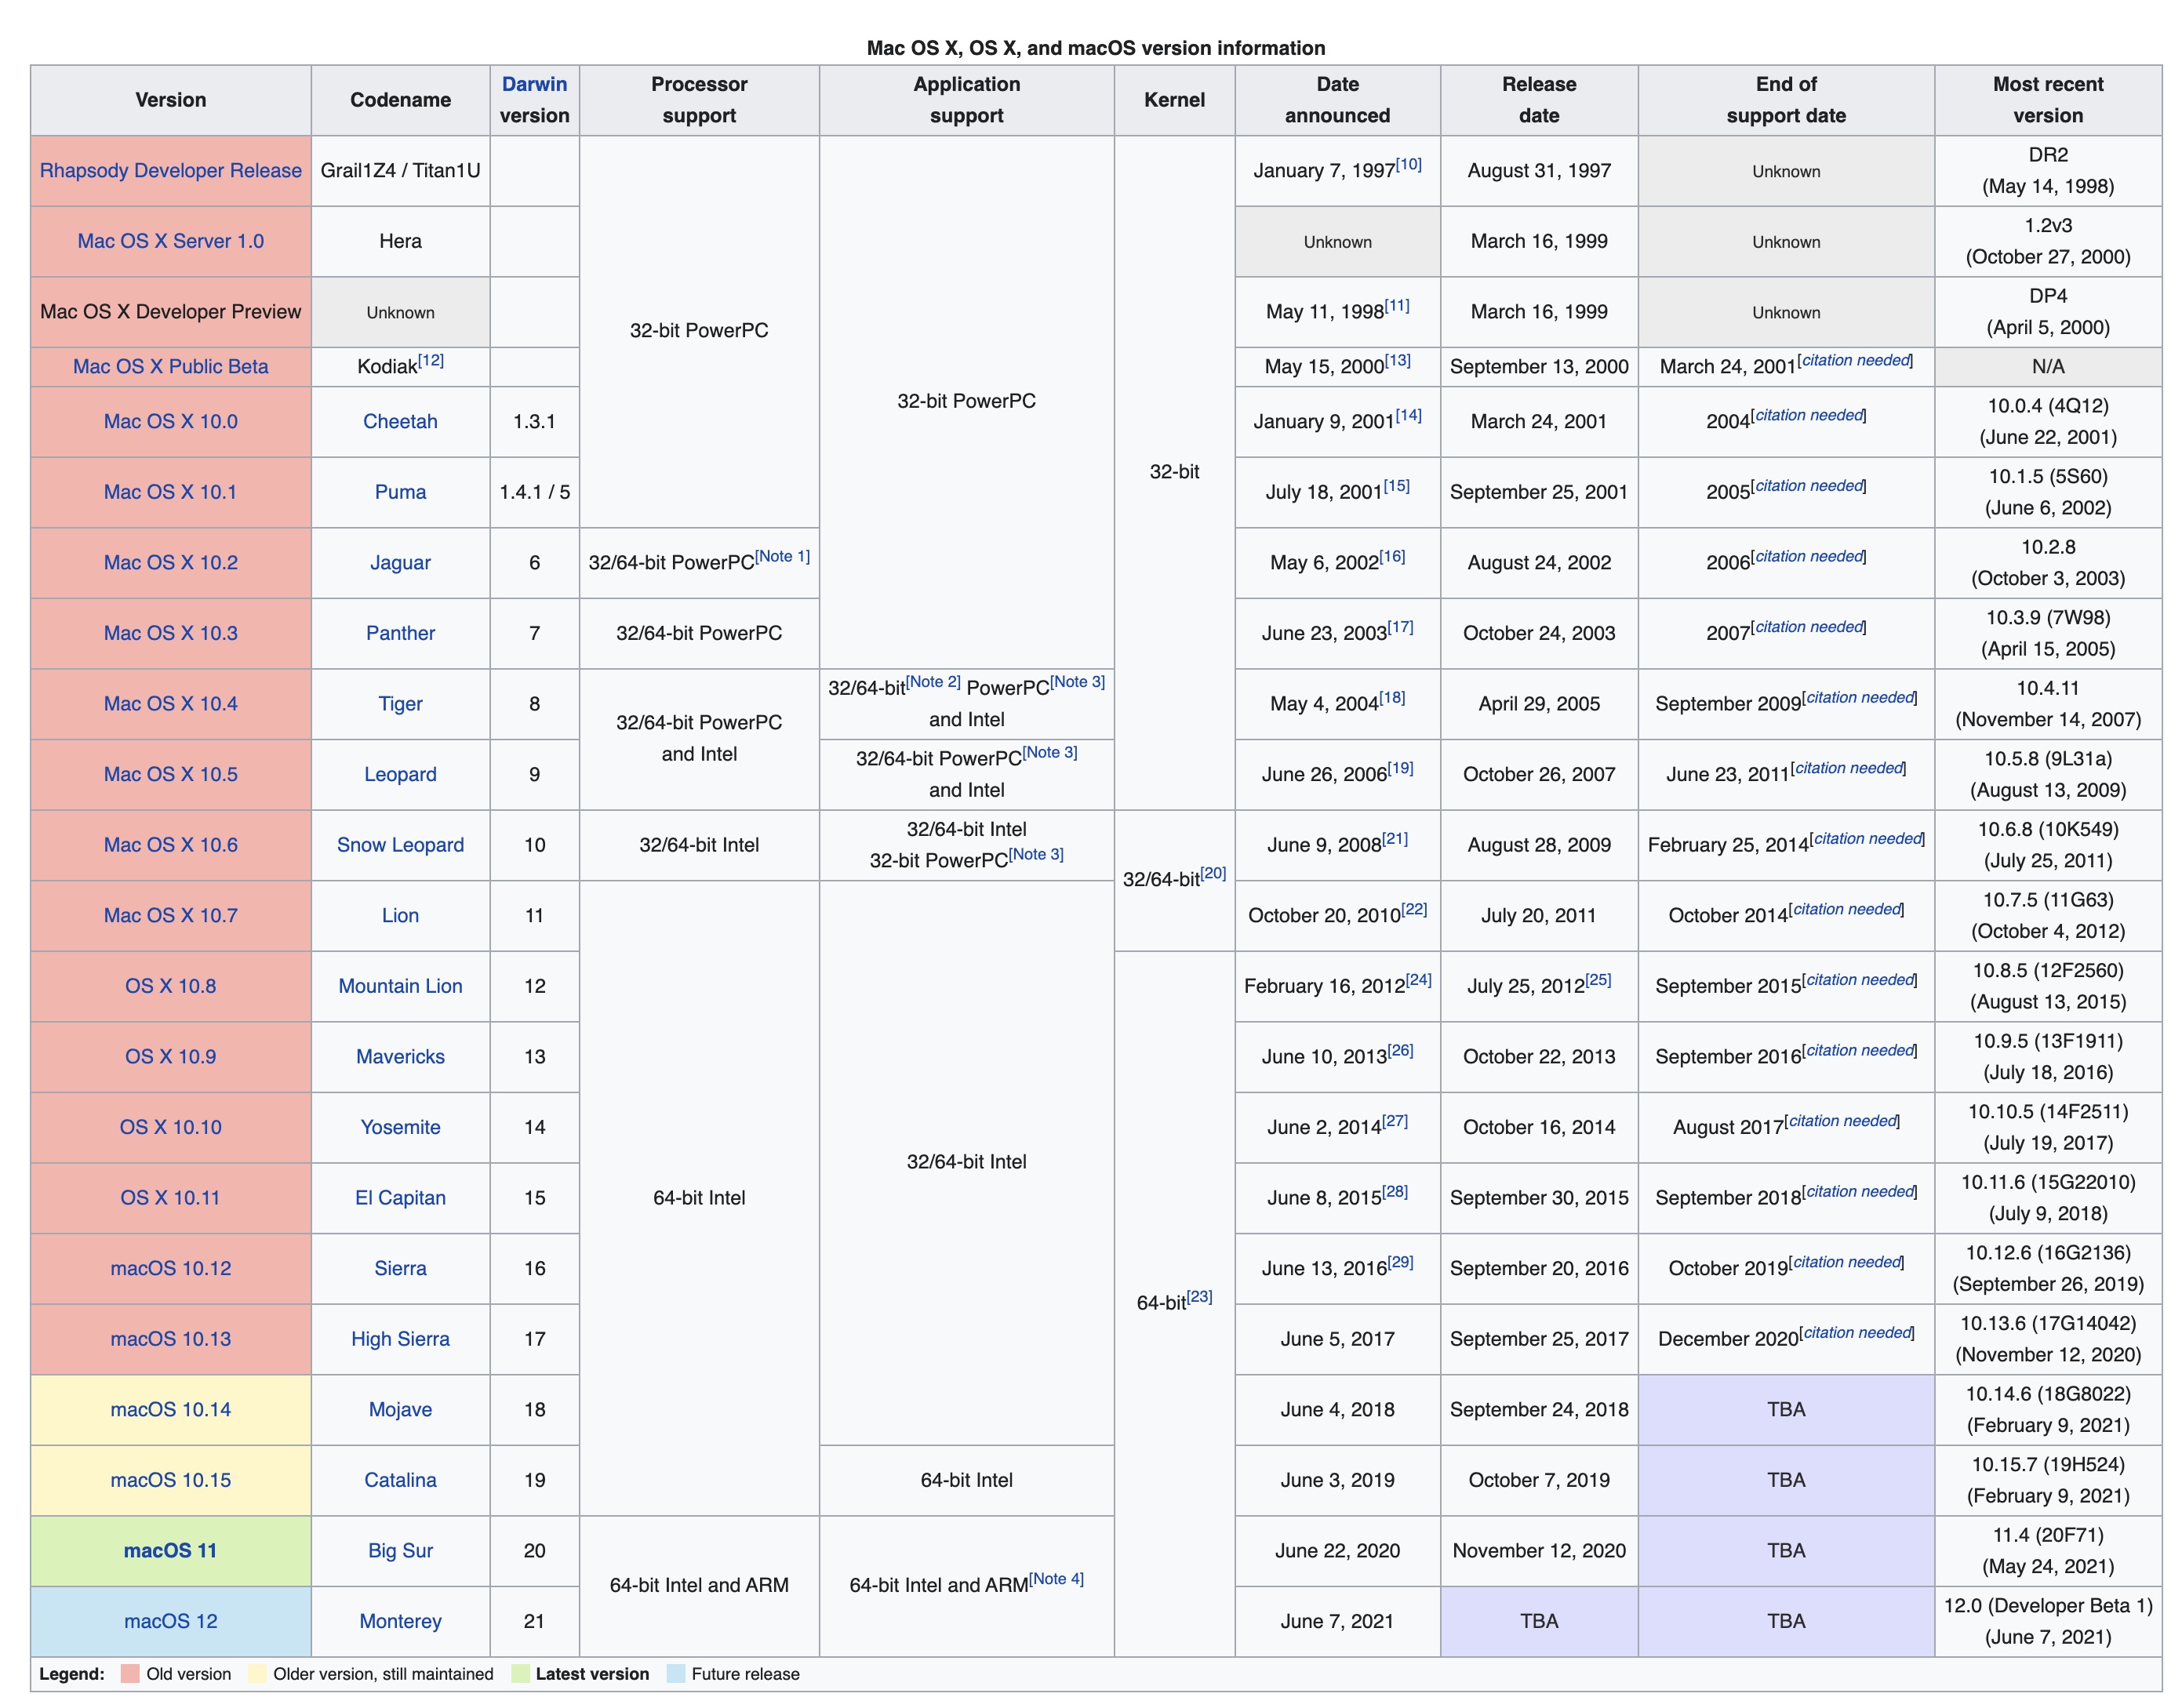
Task: Click the citation needed link after March 24, 2001
Action: pos(1855,360)
